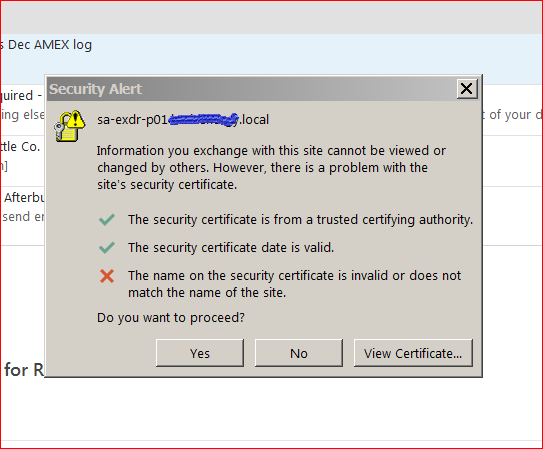This screenshot has width=543, height=449.
Task: Click green checkmark beside trusted authority line
Action: click(x=107, y=219)
